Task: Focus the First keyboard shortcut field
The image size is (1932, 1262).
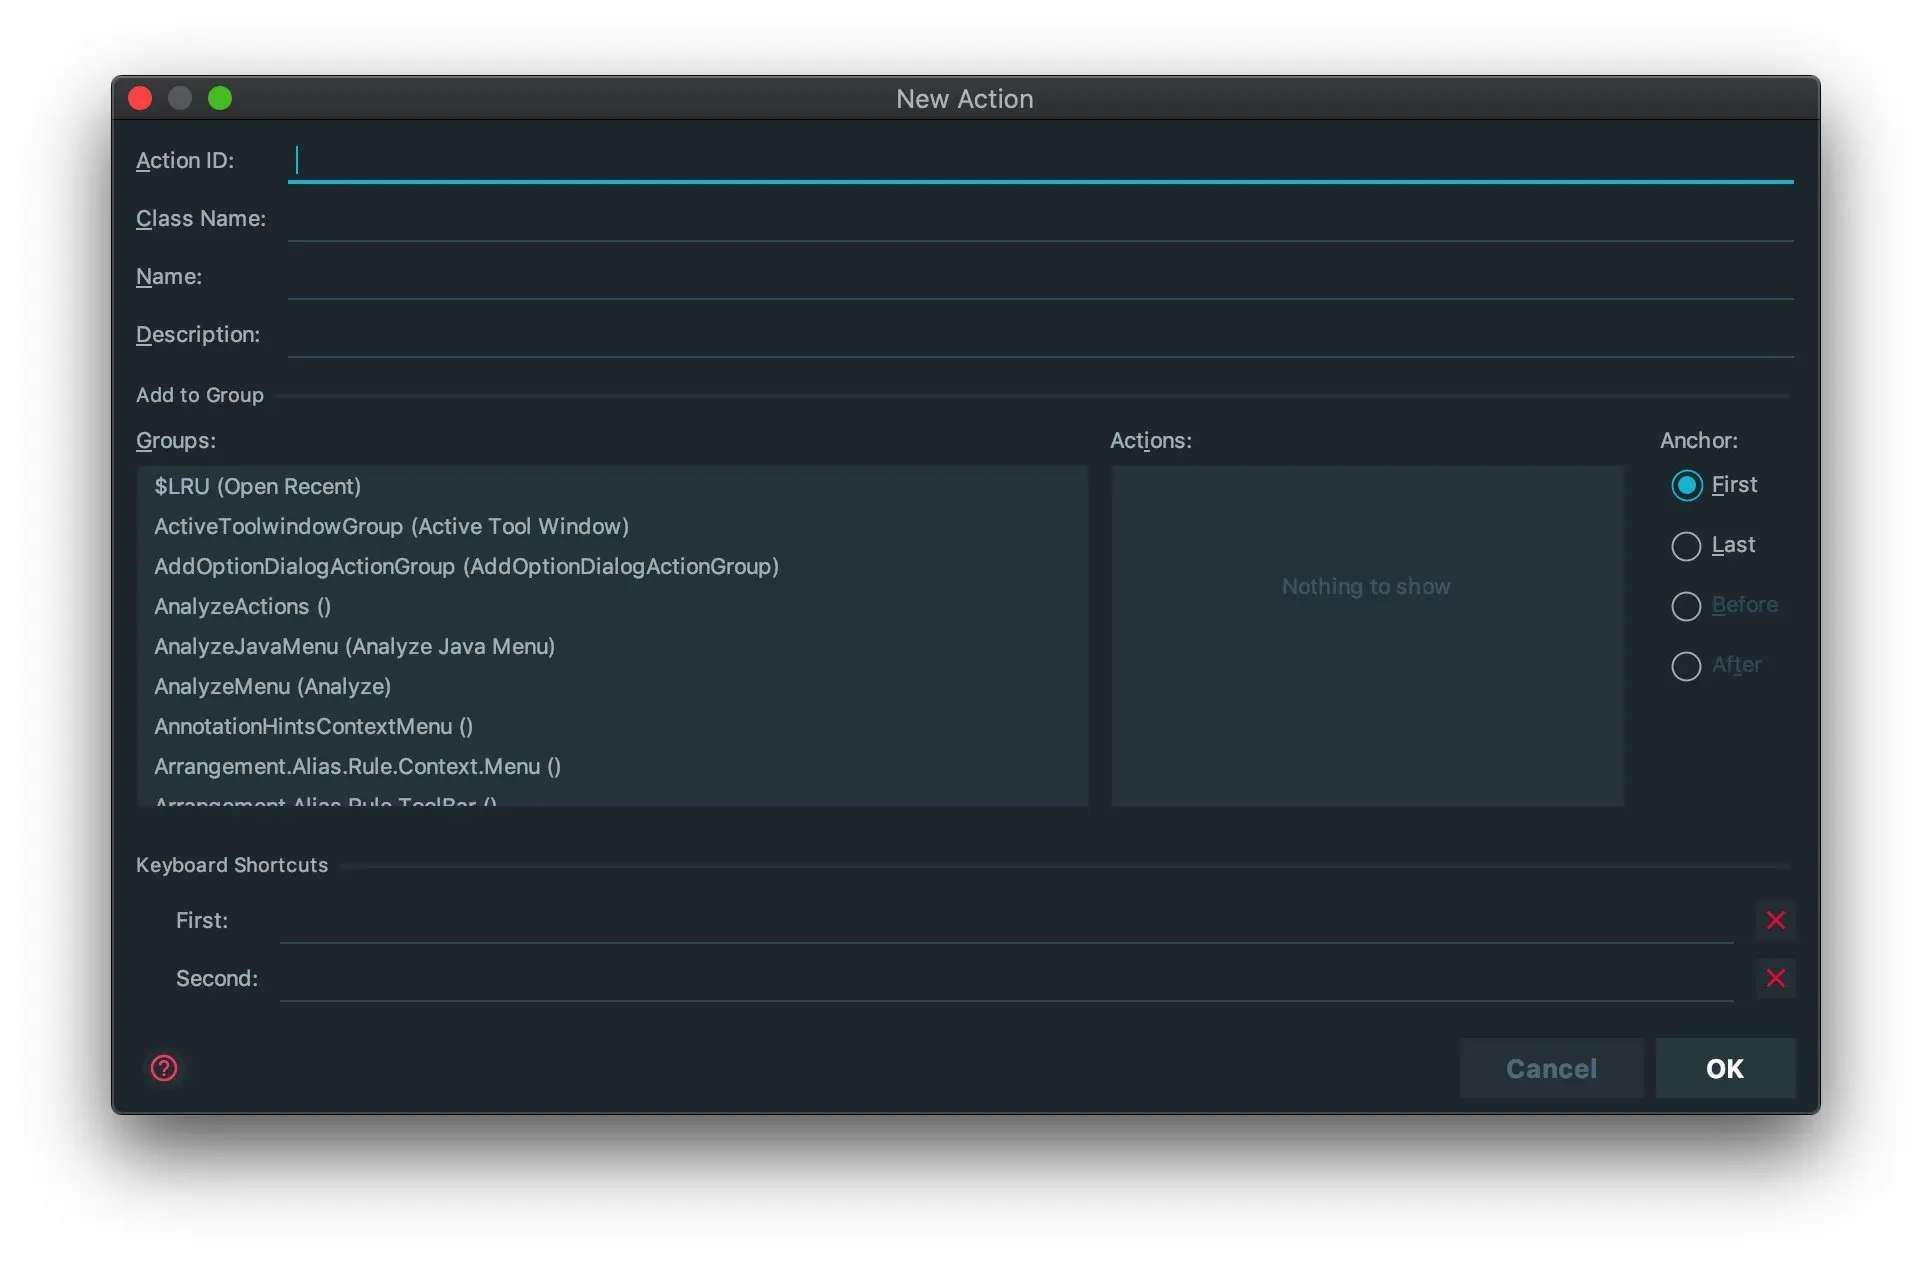Action: point(1005,921)
